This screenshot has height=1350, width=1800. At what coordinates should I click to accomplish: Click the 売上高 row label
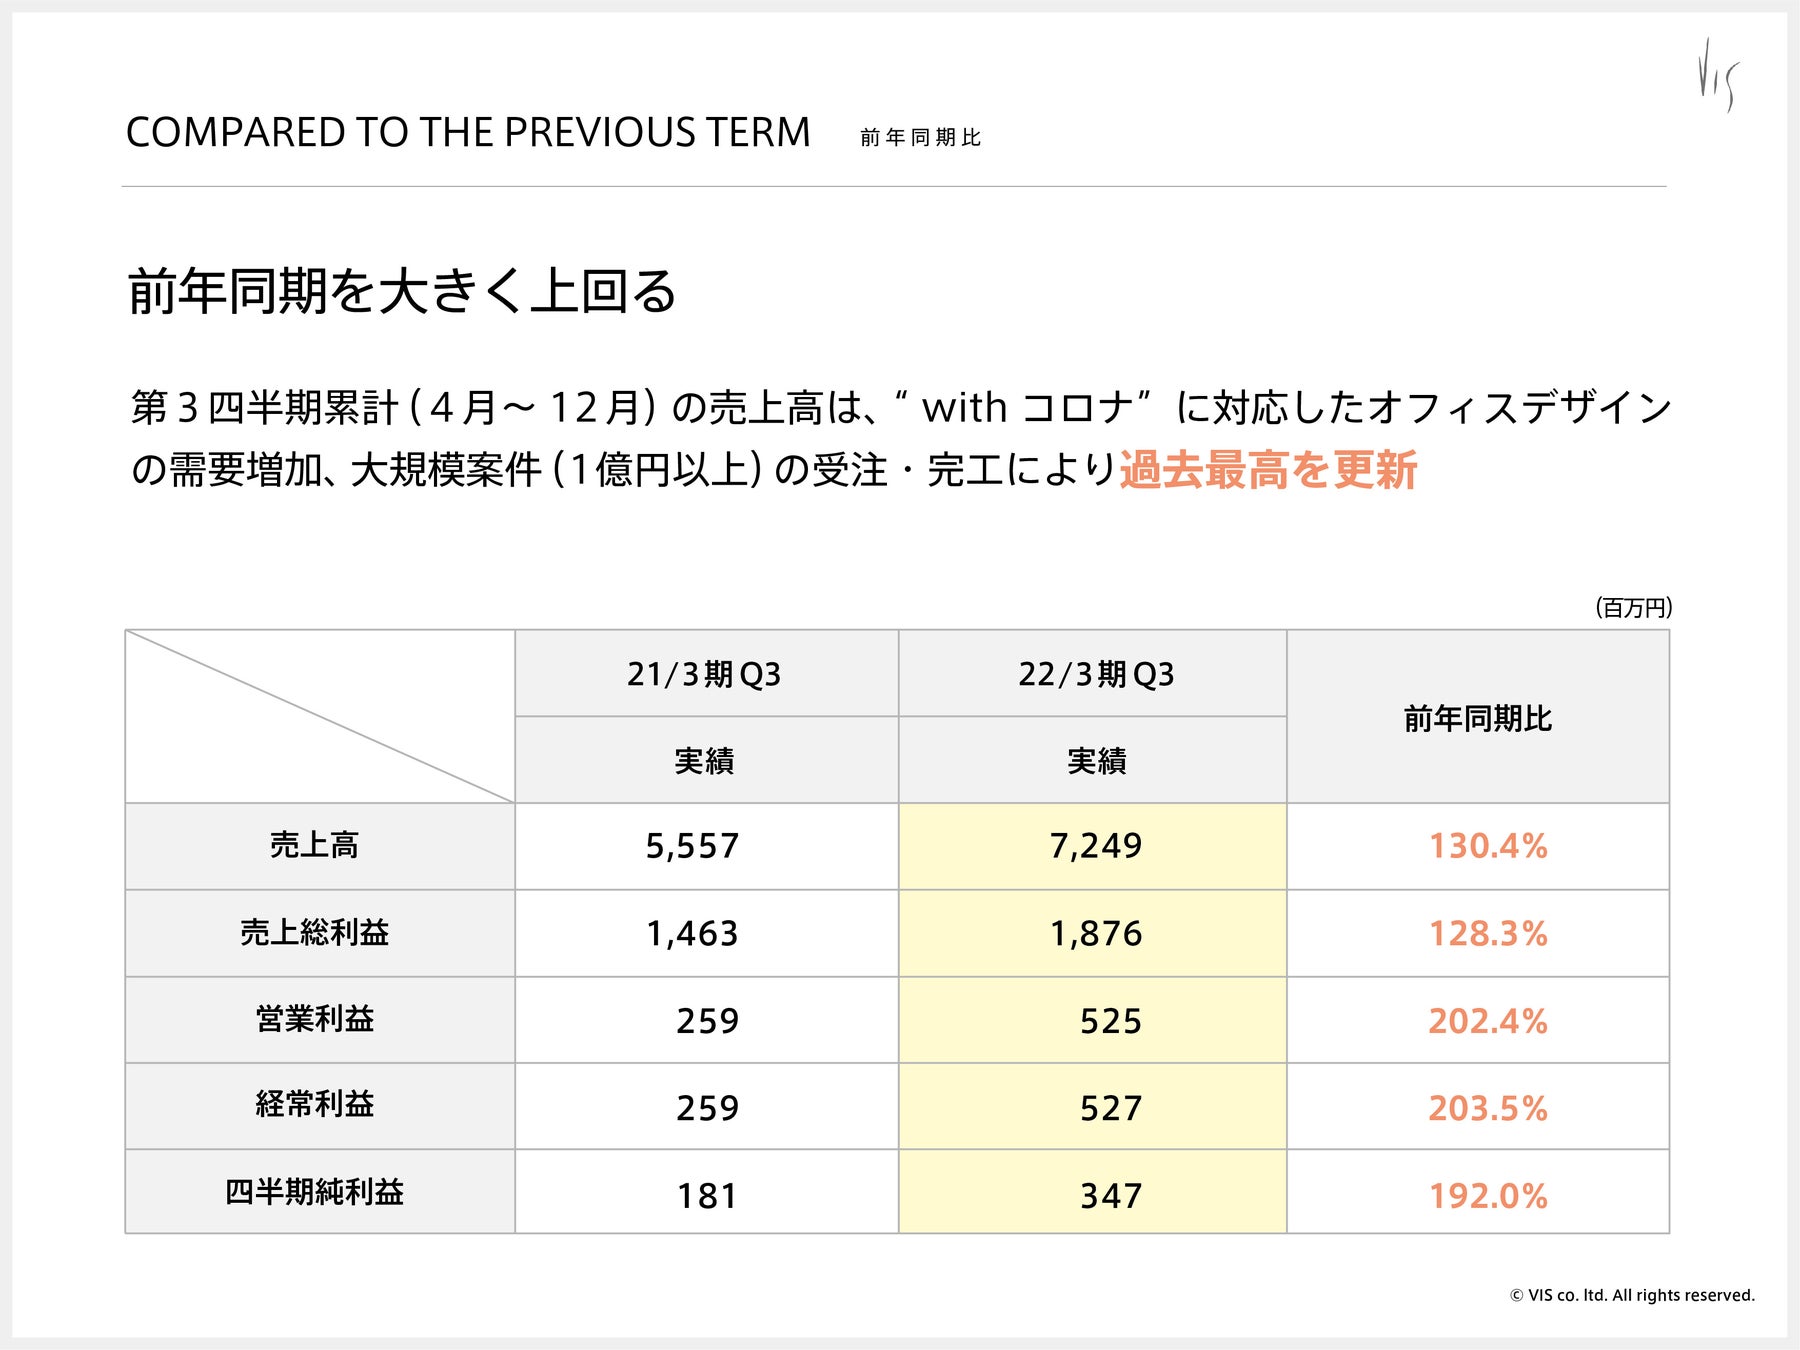coord(314,846)
